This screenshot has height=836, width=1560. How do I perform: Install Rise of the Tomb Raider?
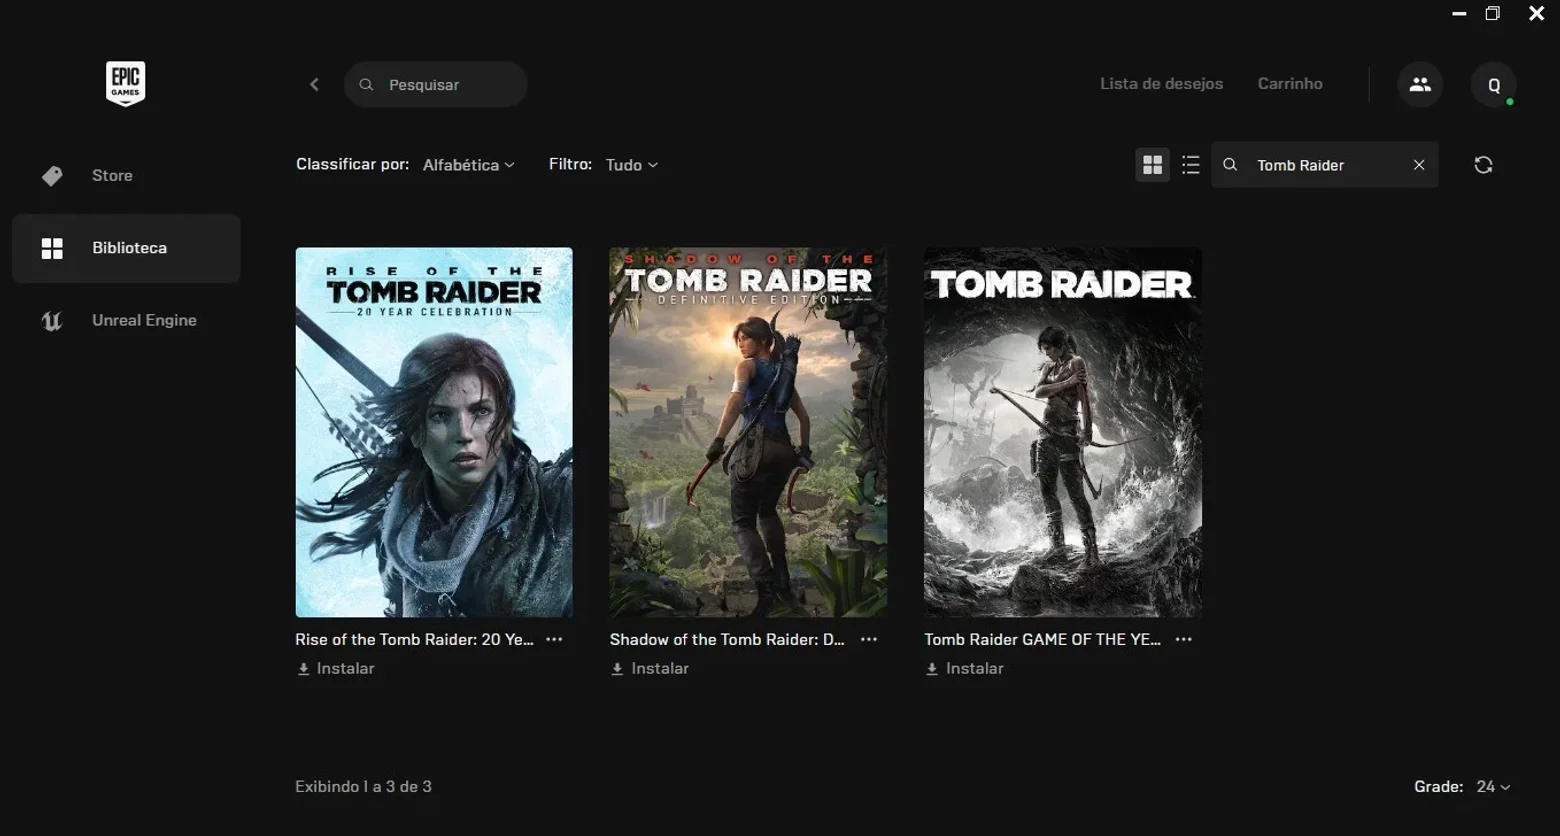pos(336,669)
